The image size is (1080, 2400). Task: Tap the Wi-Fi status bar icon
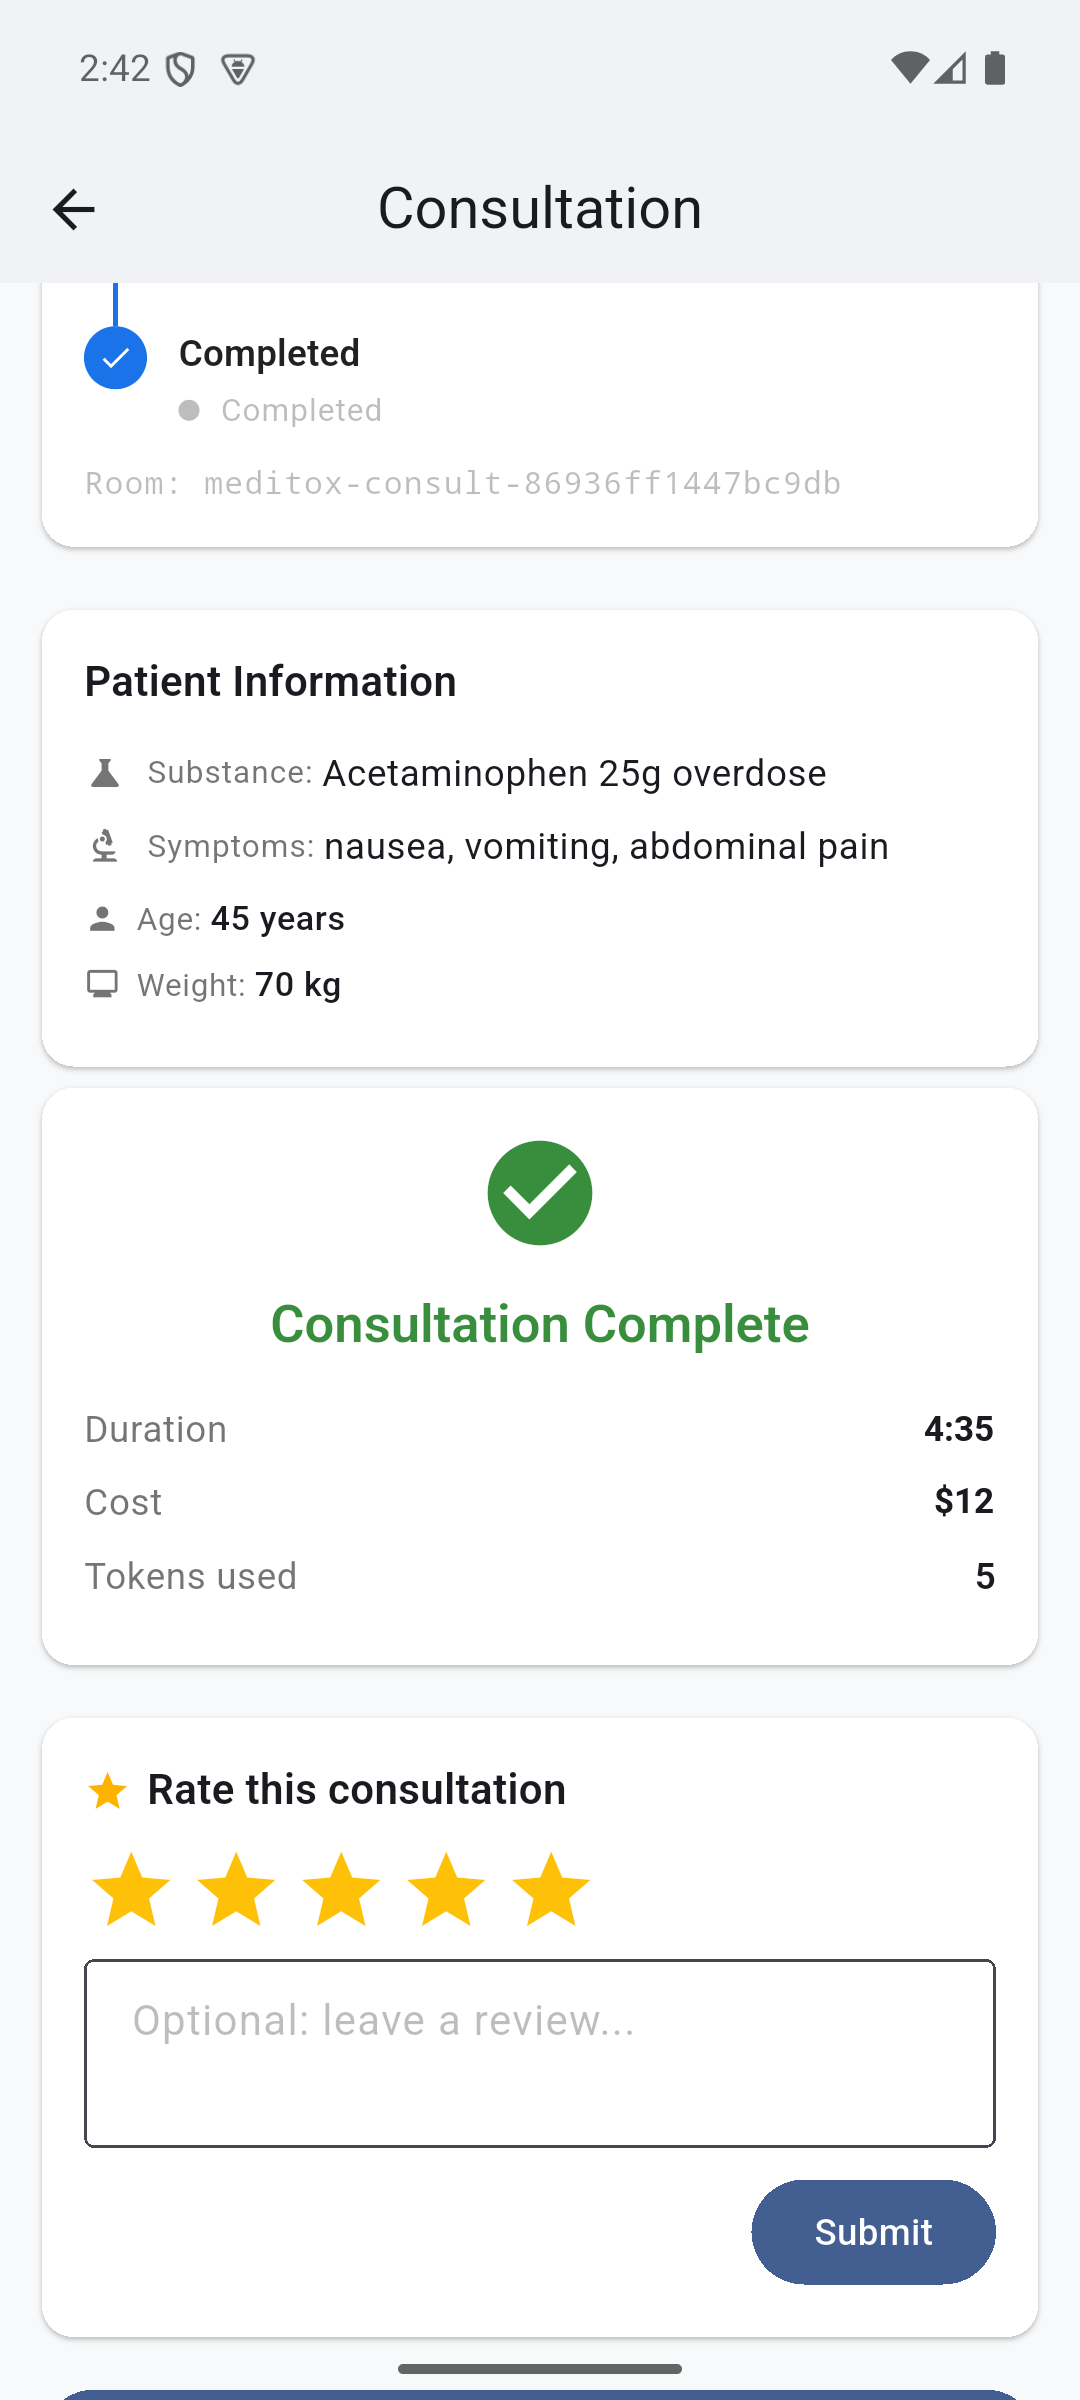tap(909, 68)
